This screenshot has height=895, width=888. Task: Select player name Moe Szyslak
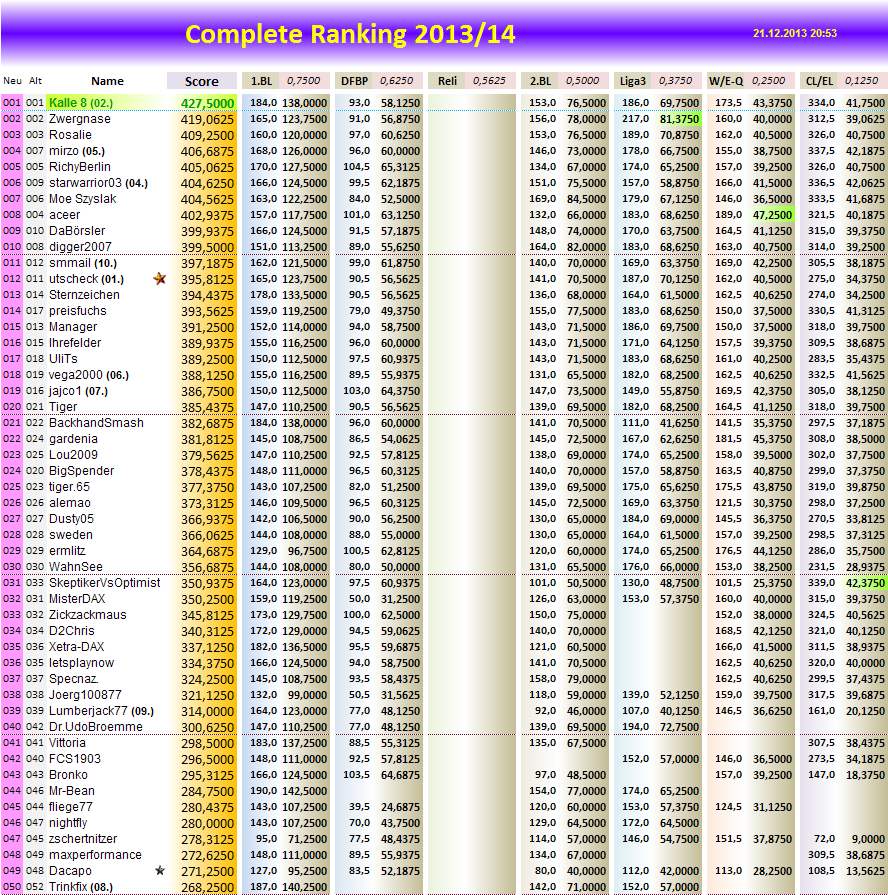pos(83,199)
